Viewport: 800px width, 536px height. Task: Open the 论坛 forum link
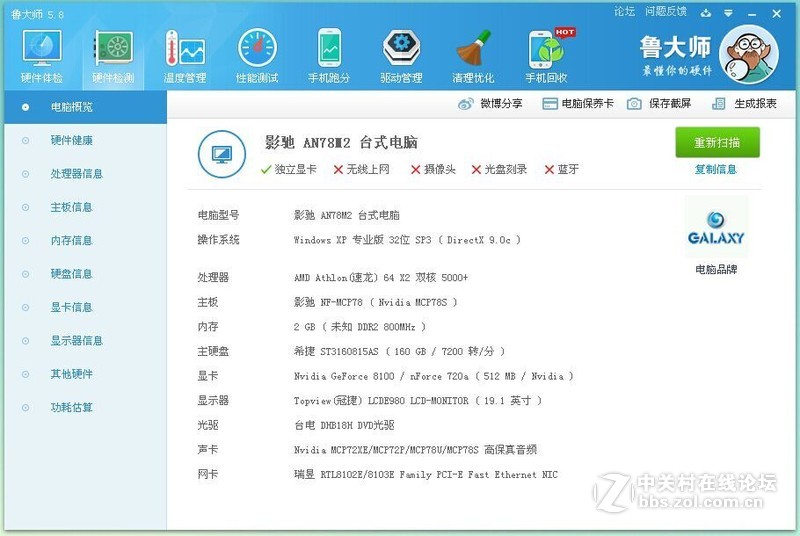coord(624,11)
